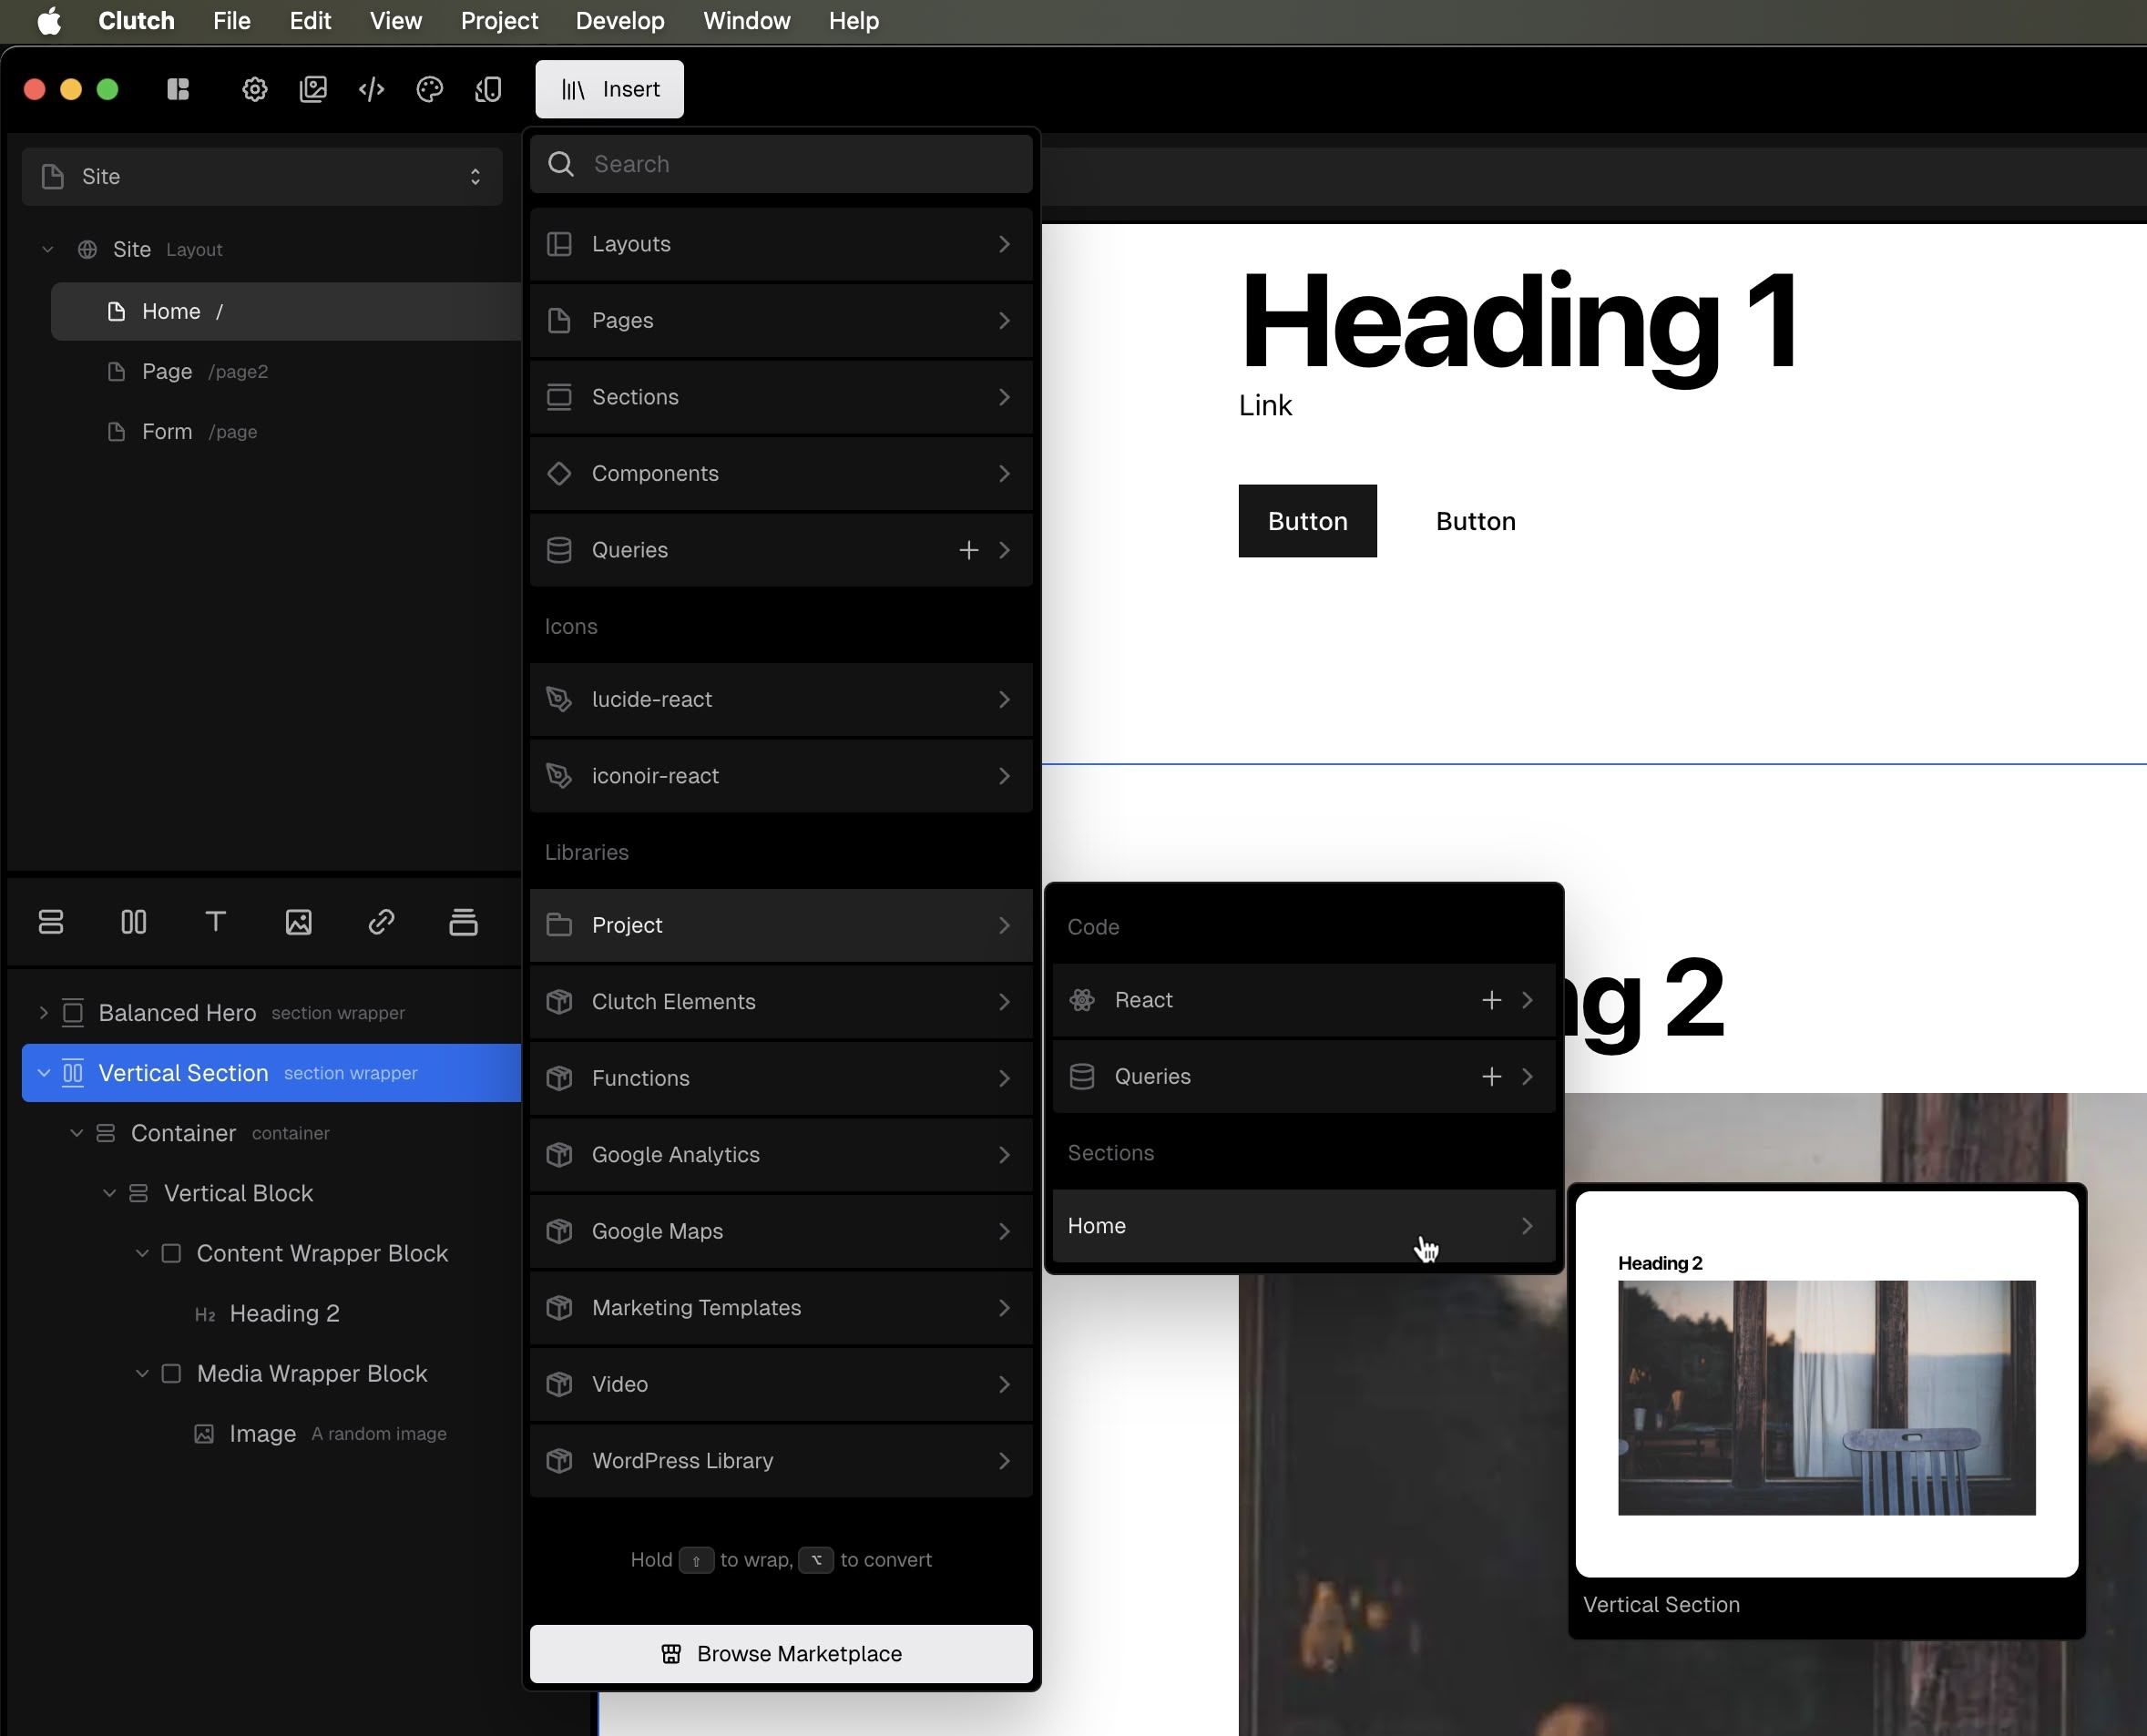
Task: Insert a vertical stack block from quick bar
Action: tap(51, 922)
